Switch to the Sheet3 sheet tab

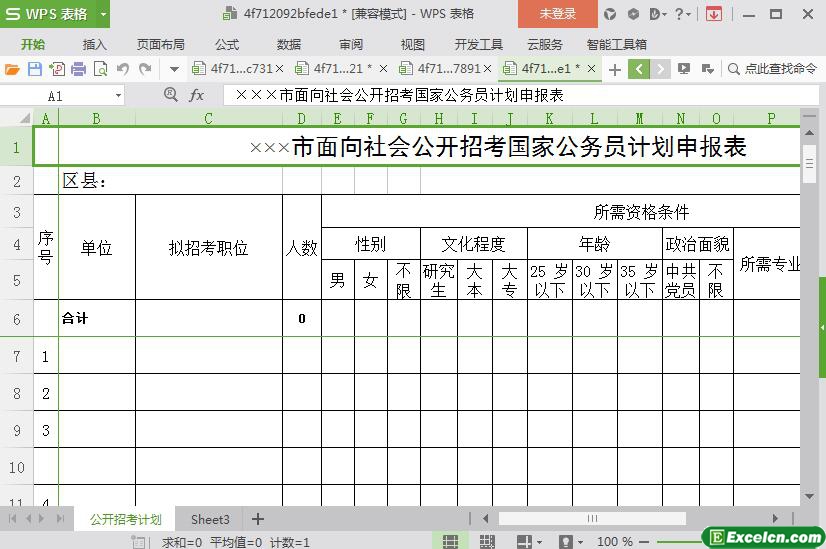pos(210,519)
